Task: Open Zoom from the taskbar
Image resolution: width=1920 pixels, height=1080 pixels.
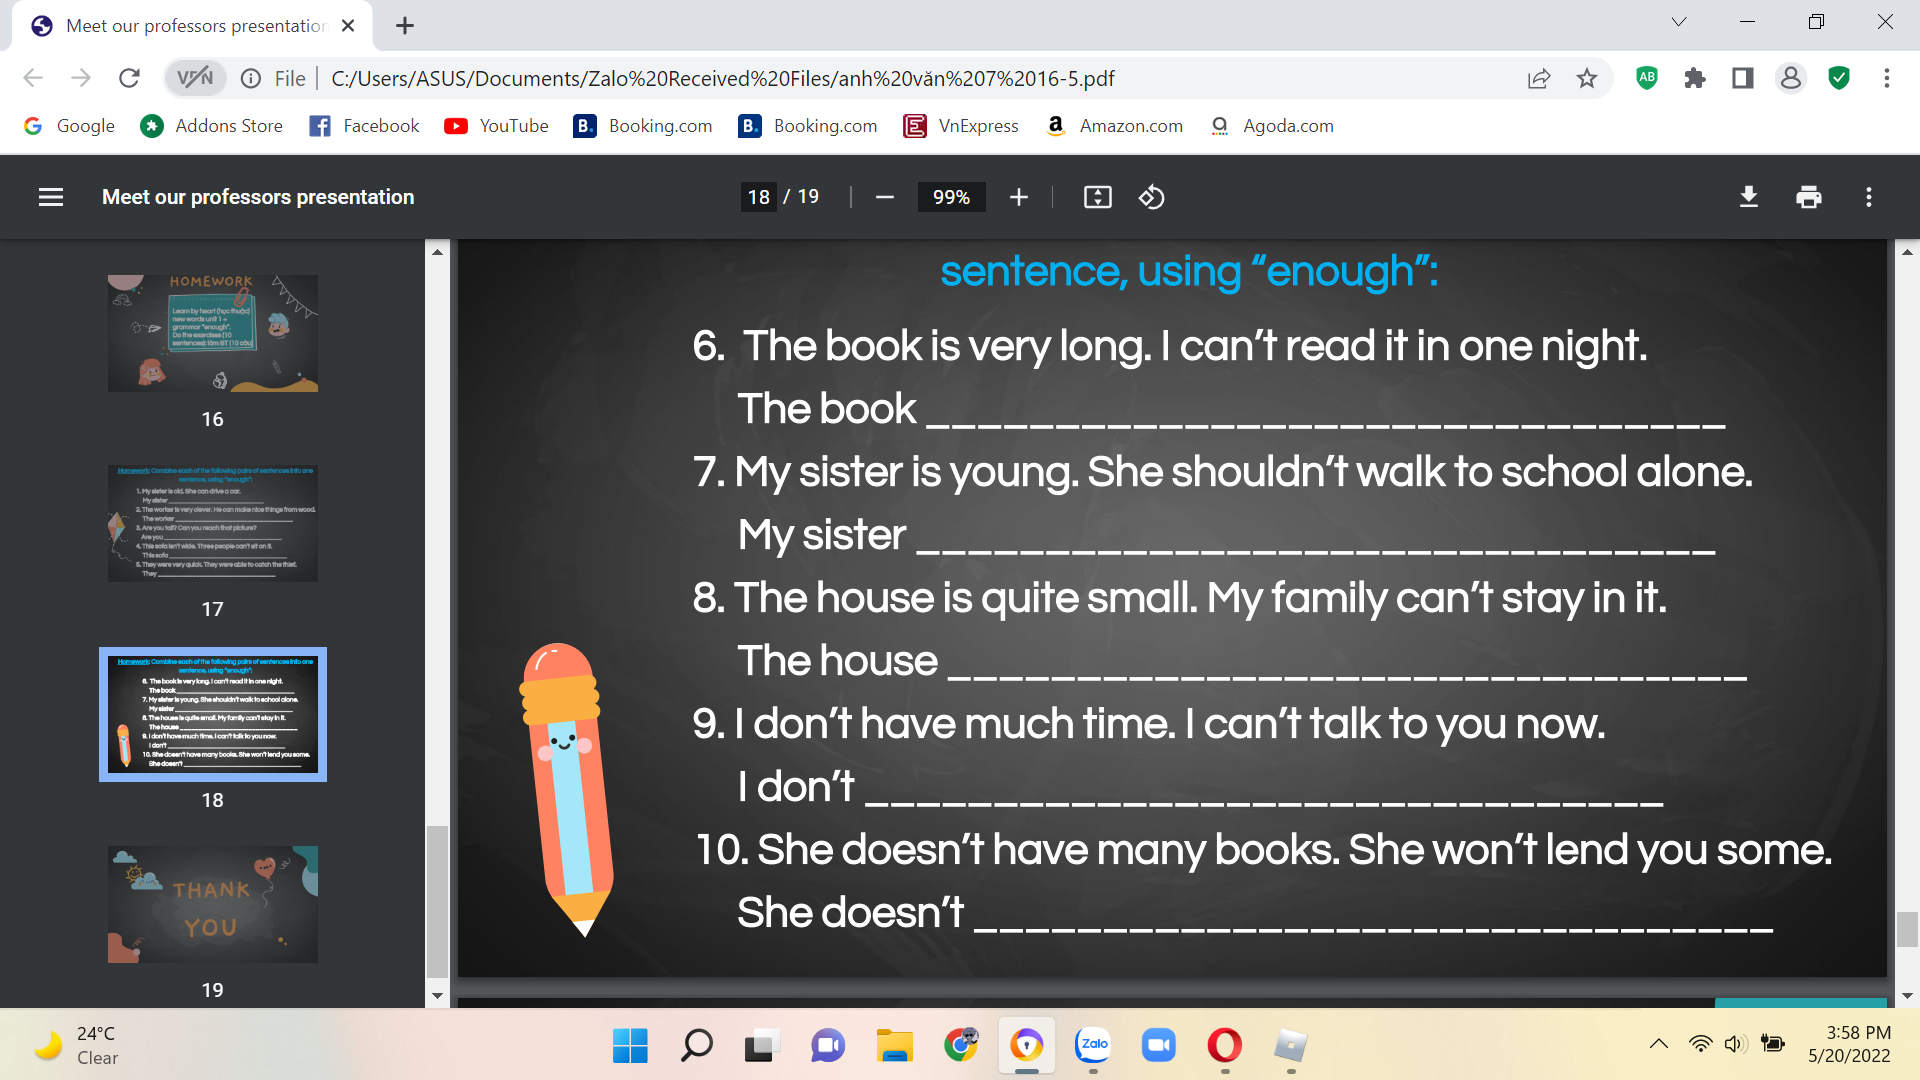Action: tap(1159, 1046)
